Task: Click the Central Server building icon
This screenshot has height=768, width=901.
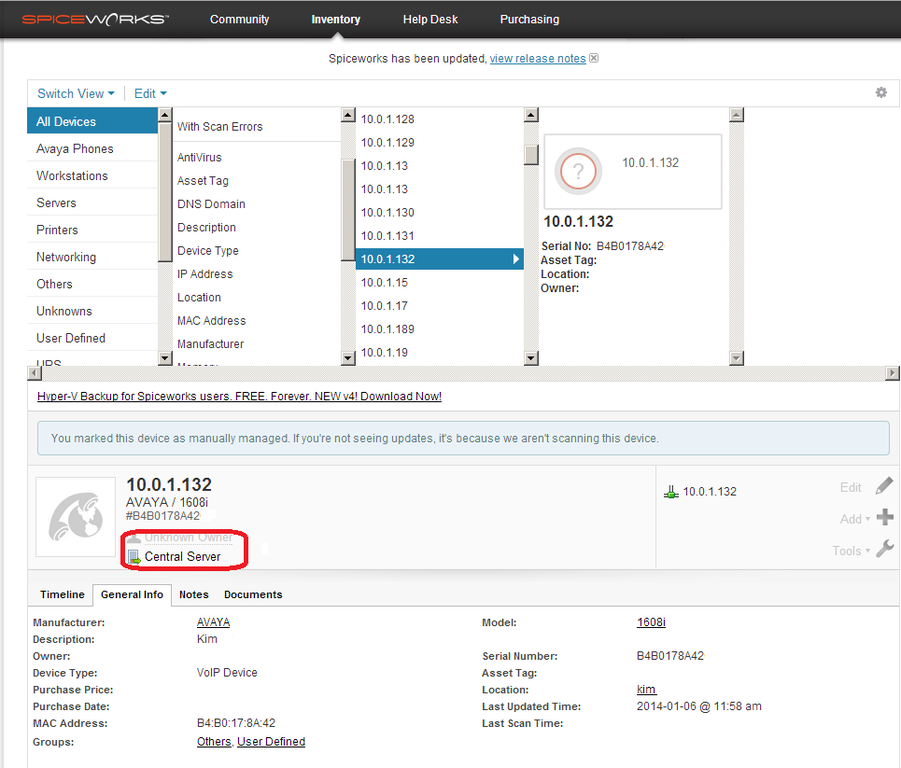Action: [x=136, y=557]
